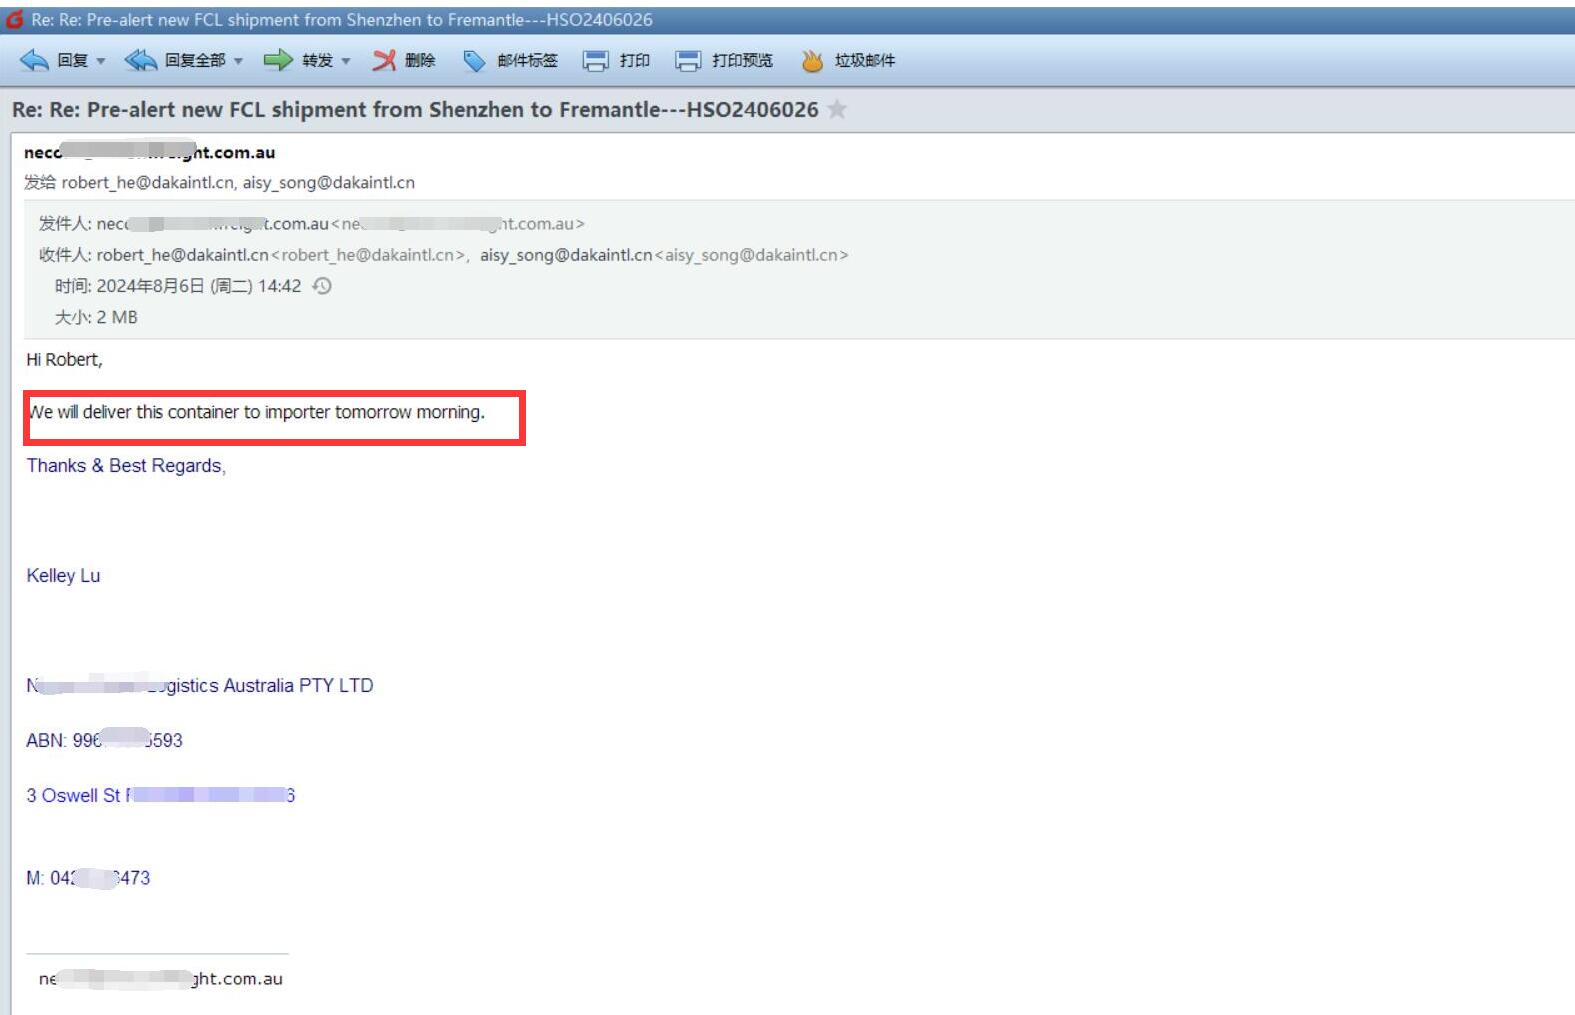The width and height of the screenshot is (1575, 1015).
Task: Click 'Thanks & Best Regards,' text
Action: tap(126, 466)
